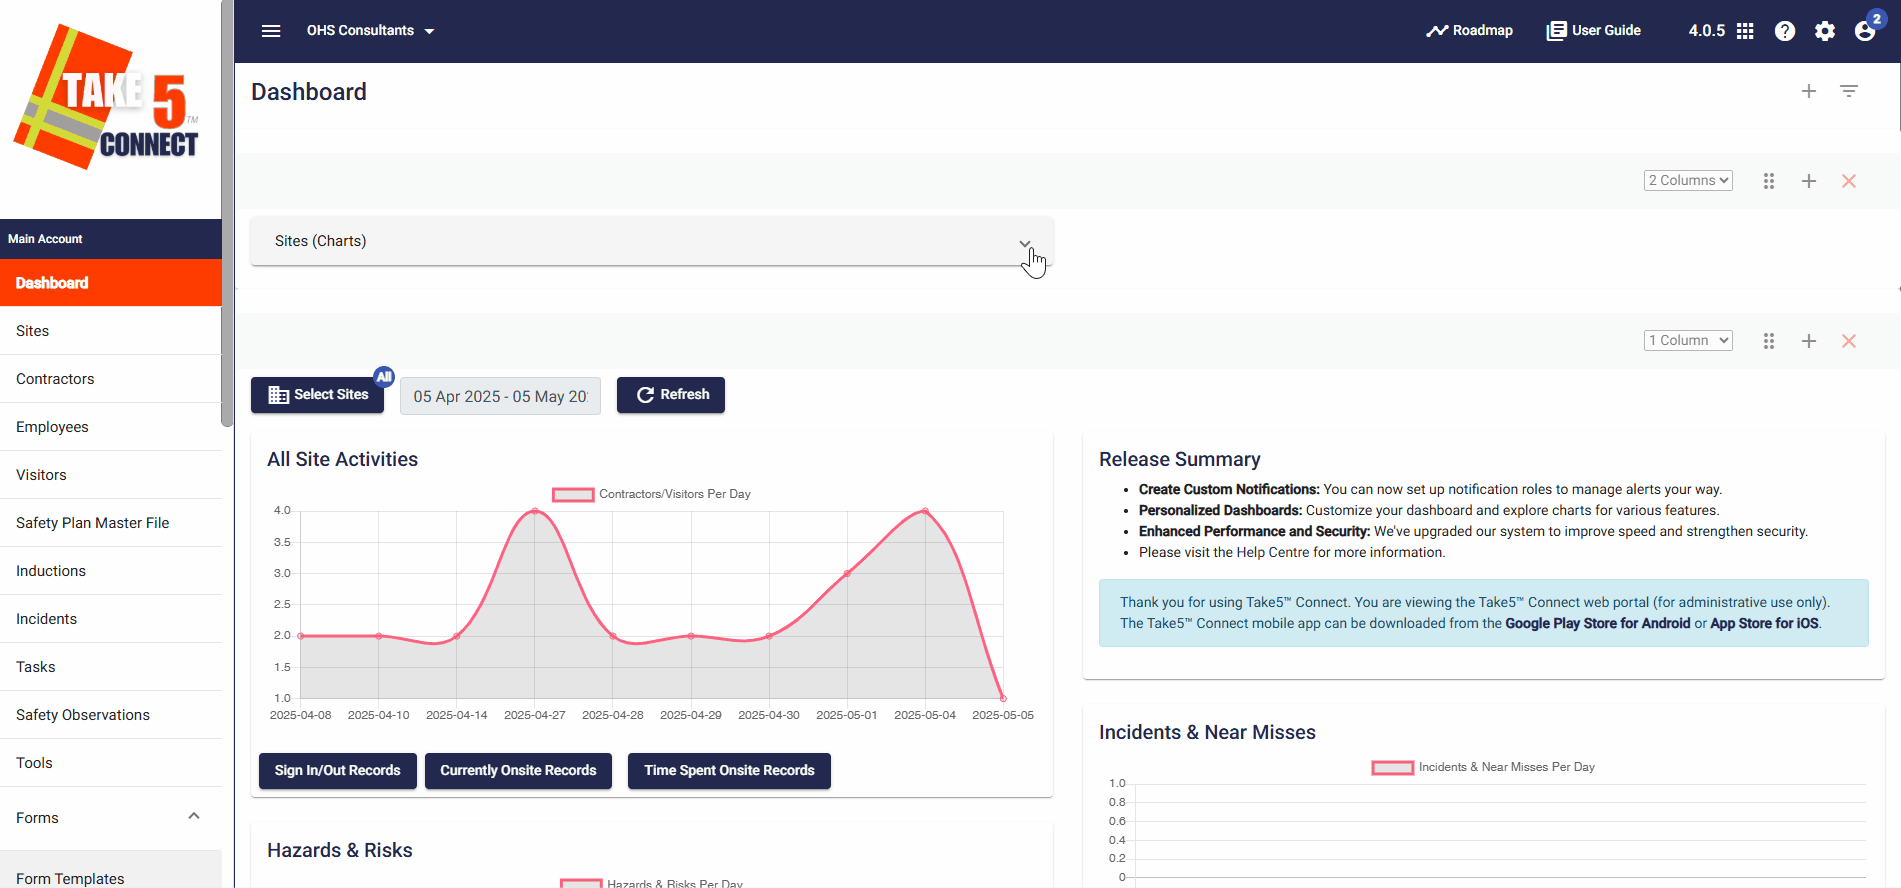Viewport: 1901px width, 888px height.
Task: Open the 1 Column layout dropdown
Action: point(1688,341)
